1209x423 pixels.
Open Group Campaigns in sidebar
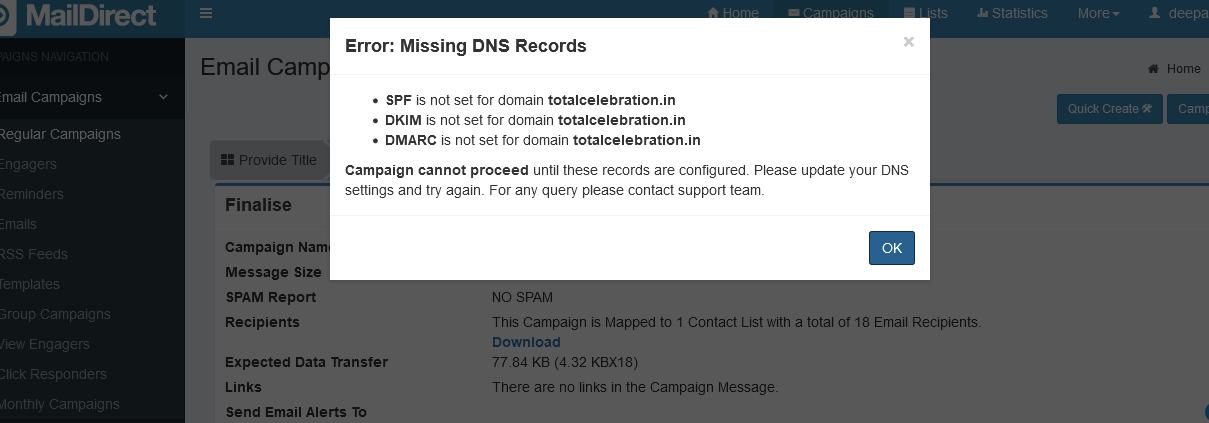coord(55,314)
